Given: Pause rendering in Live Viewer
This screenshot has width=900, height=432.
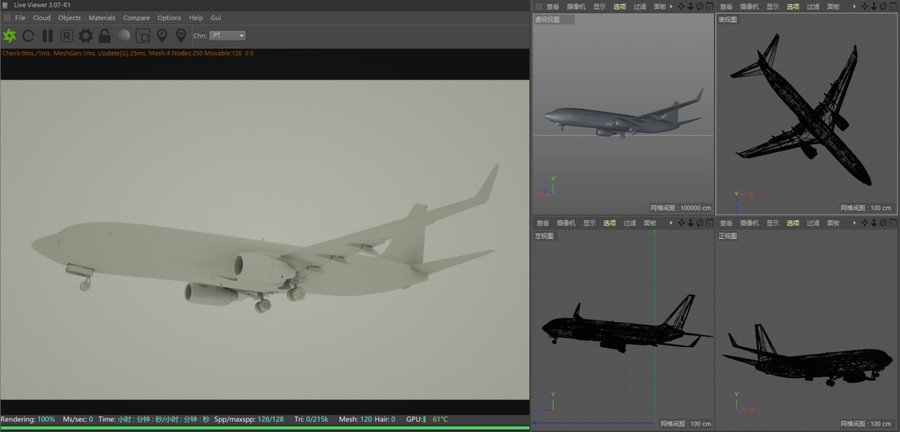Looking at the screenshot, I should 48,36.
